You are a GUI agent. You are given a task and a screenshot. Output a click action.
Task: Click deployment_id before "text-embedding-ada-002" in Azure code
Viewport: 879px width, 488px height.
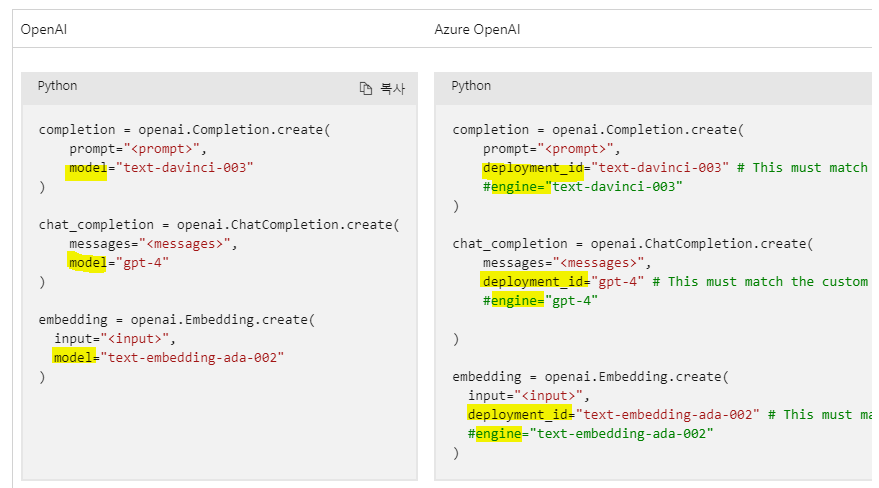[517, 415]
